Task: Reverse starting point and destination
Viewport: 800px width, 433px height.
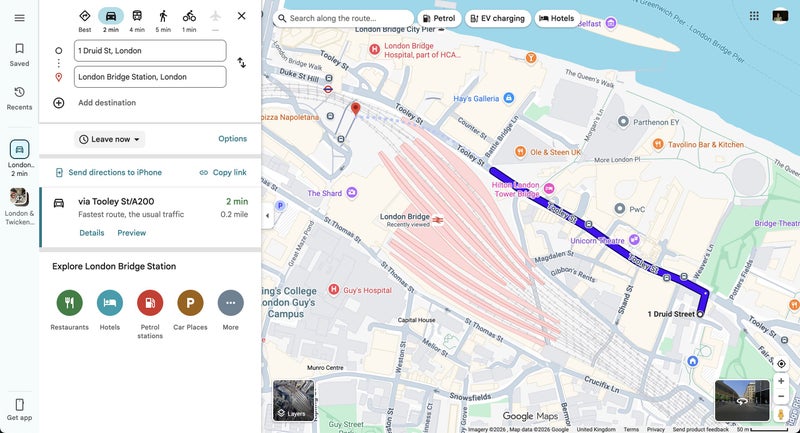Action: [241, 63]
